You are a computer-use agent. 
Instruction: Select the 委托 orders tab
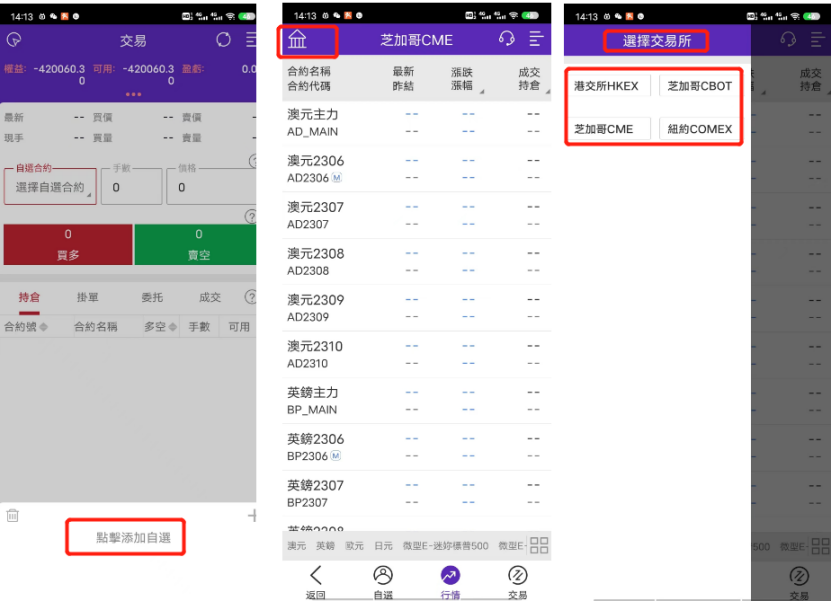point(152,297)
